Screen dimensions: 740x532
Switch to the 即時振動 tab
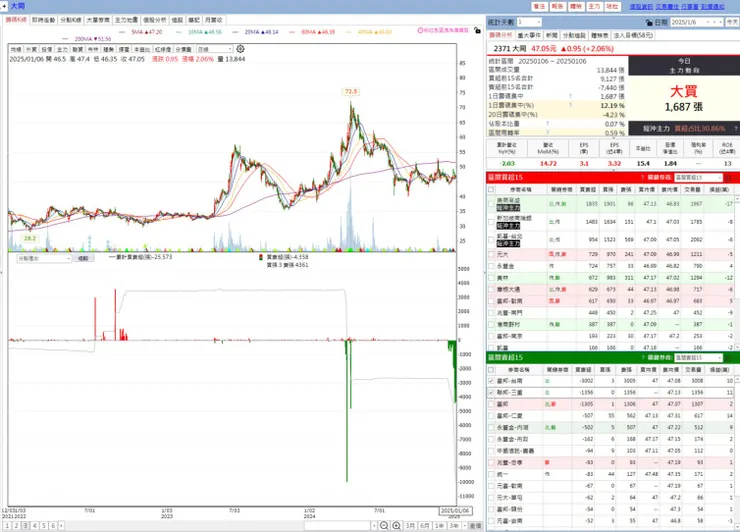pos(43,20)
